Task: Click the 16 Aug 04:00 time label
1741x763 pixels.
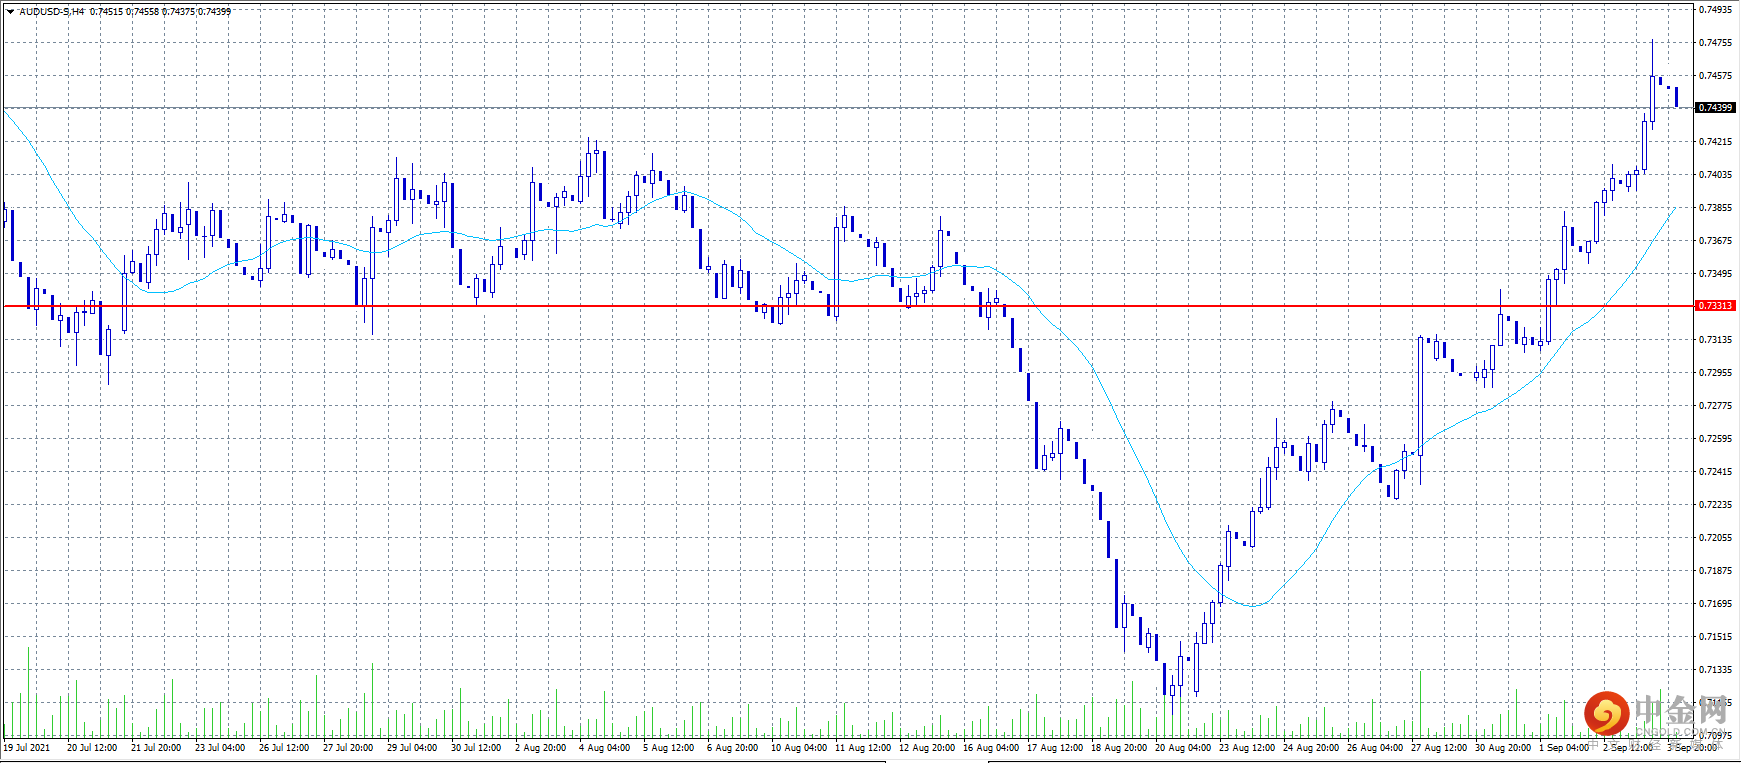Action: 991,748
